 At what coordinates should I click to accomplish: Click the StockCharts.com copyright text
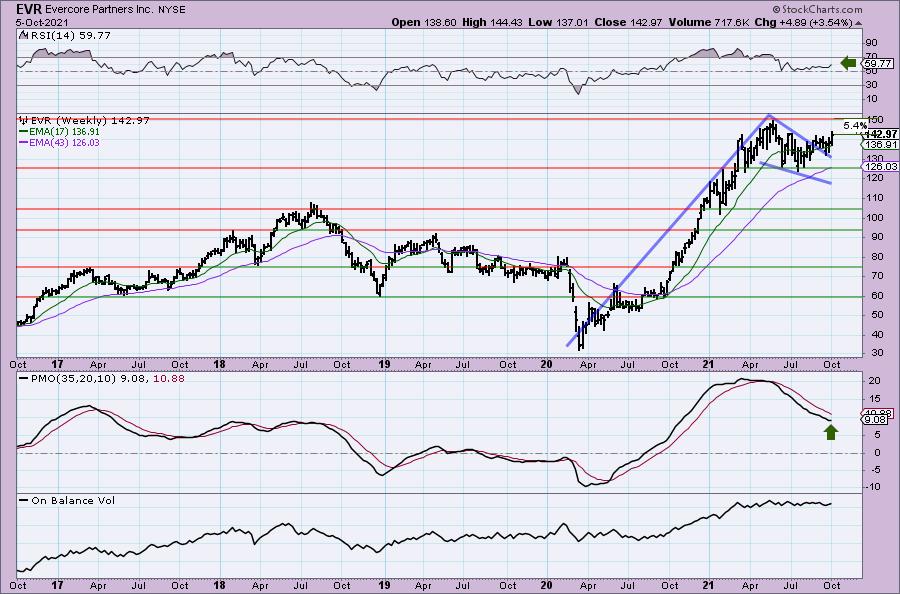point(817,9)
